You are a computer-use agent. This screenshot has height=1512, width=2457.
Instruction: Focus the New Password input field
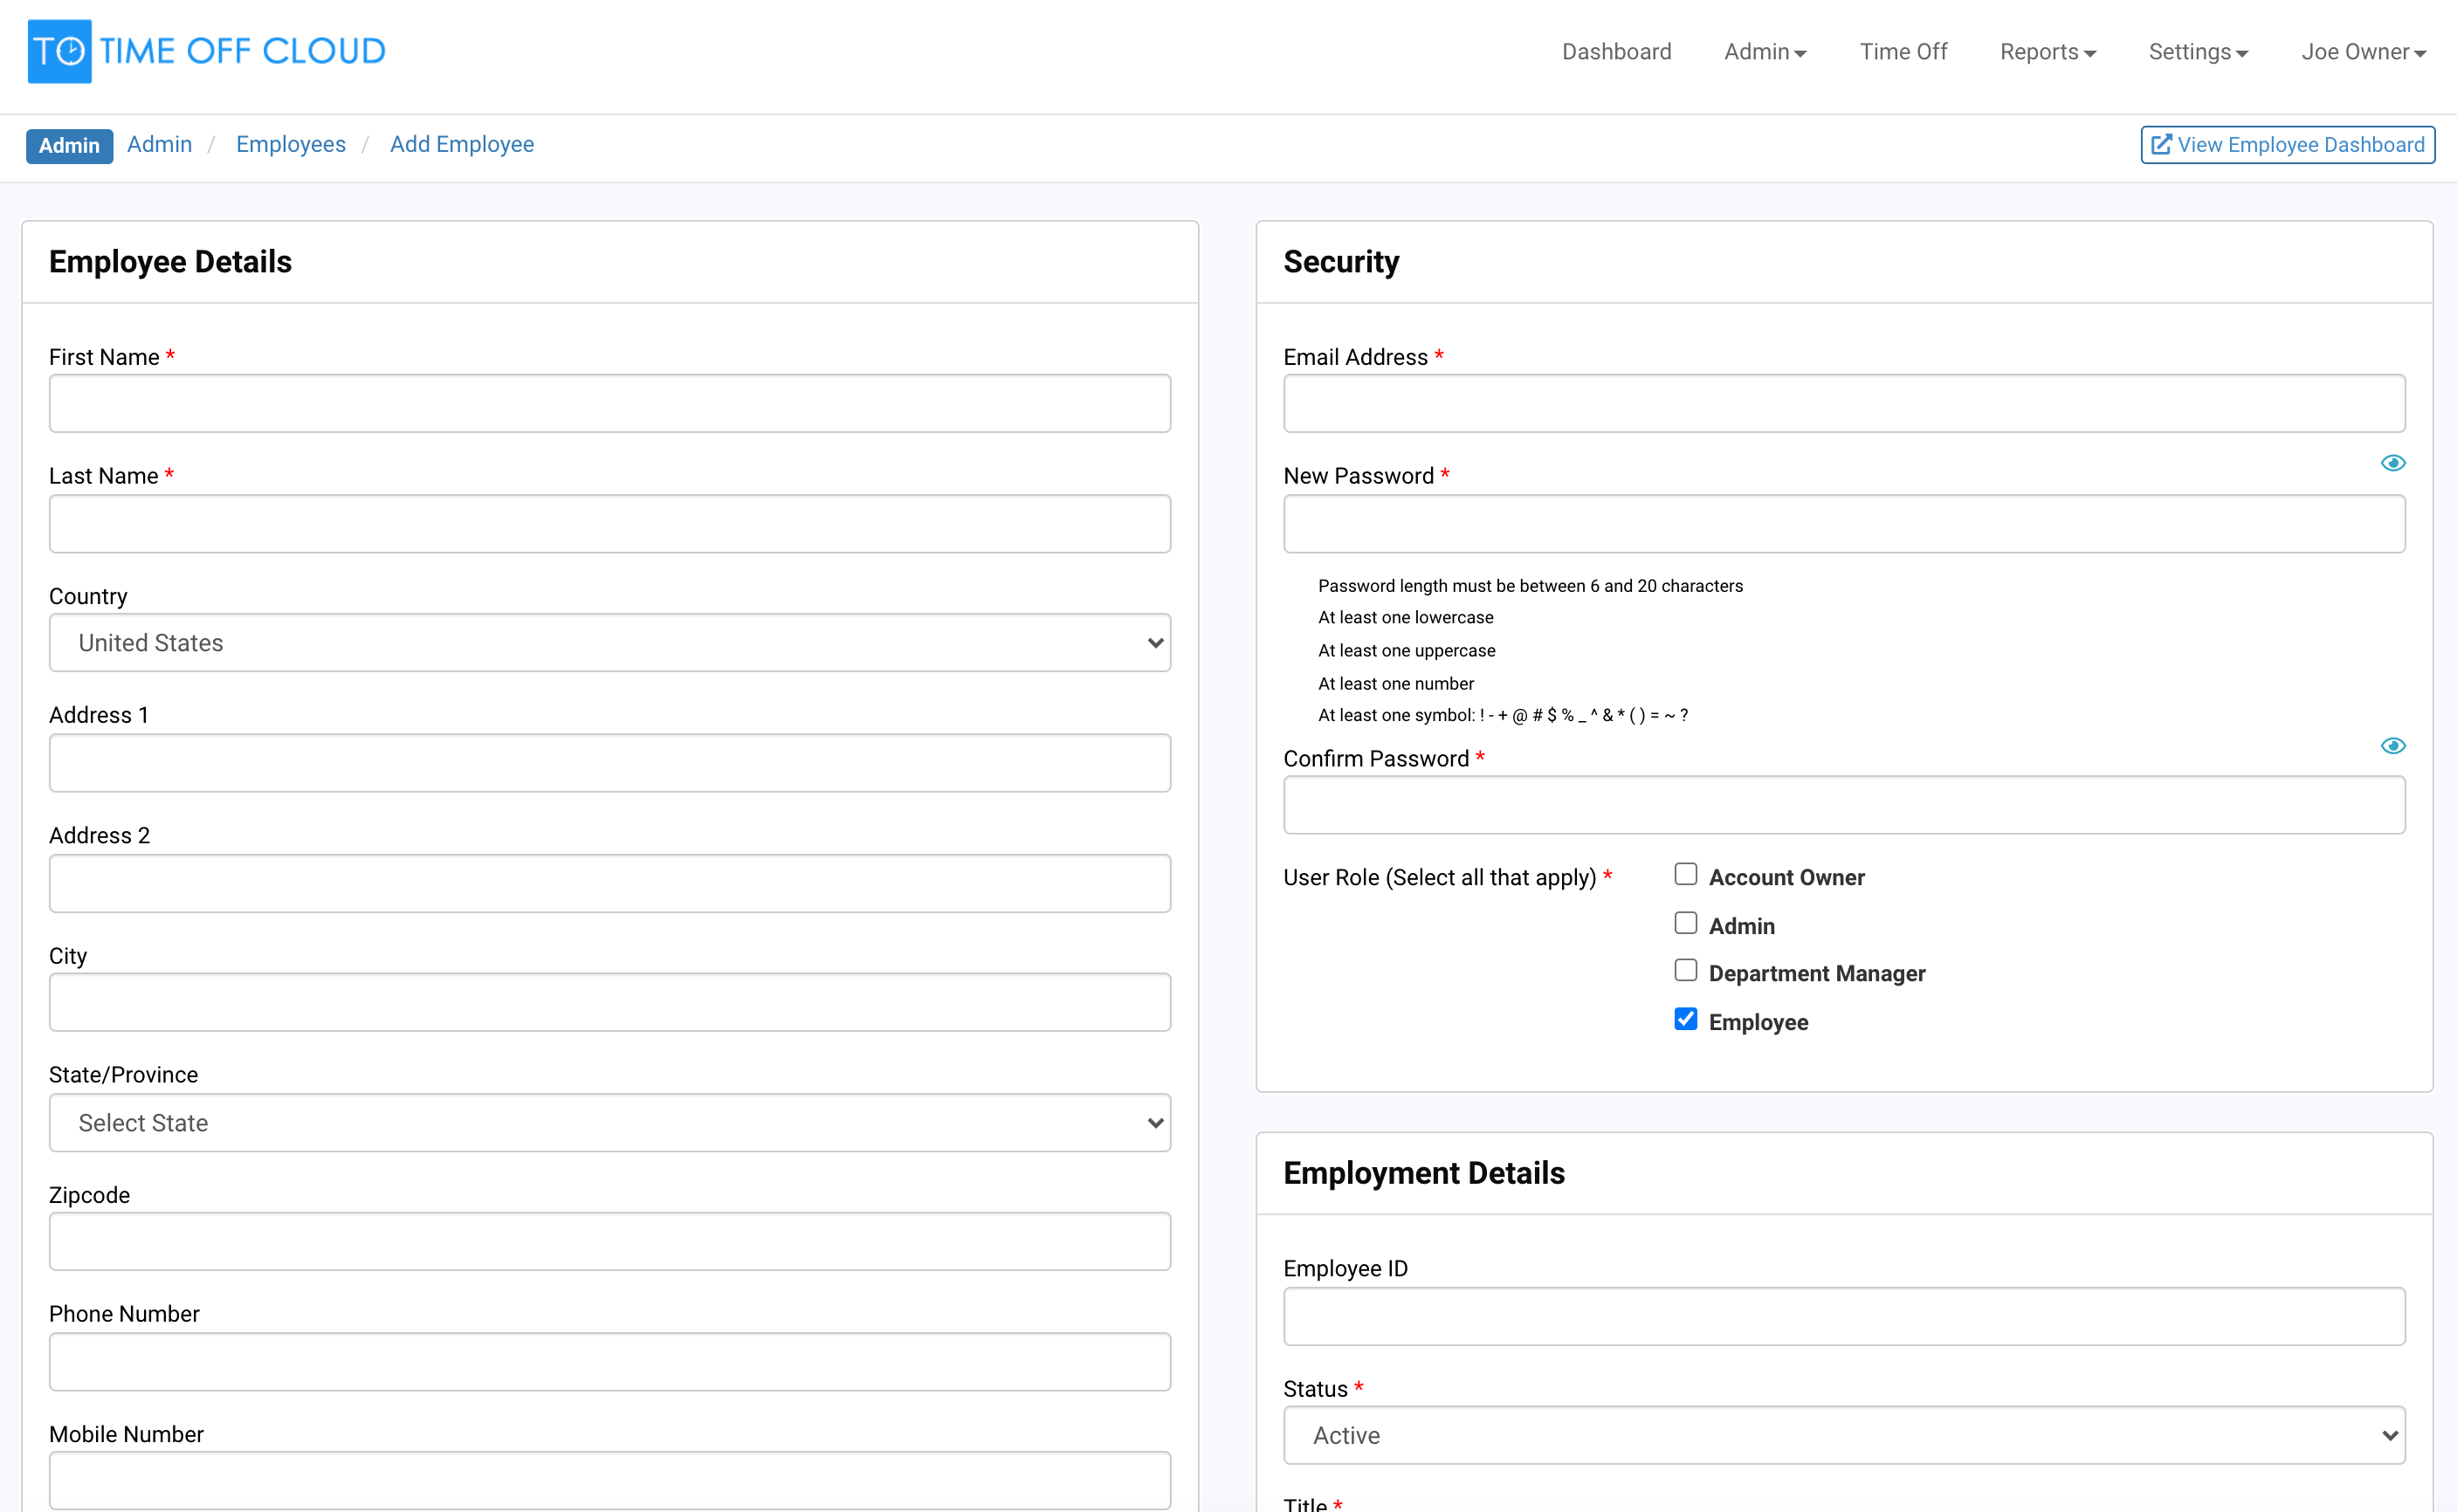tap(1844, 524)
